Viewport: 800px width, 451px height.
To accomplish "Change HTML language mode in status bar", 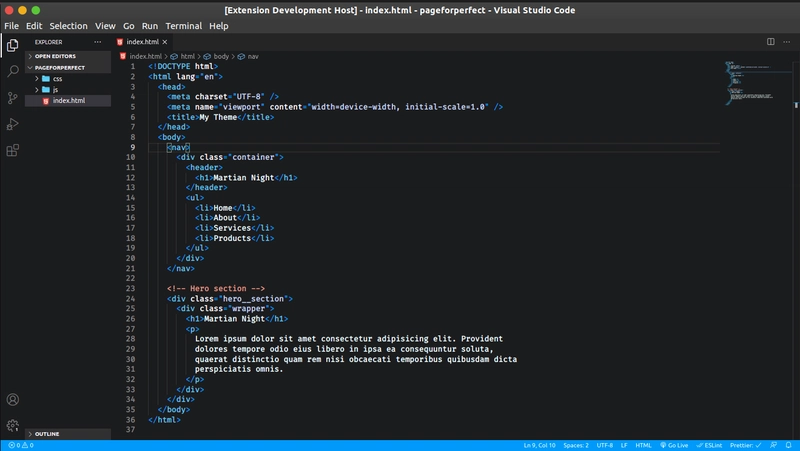I will 643,445.
